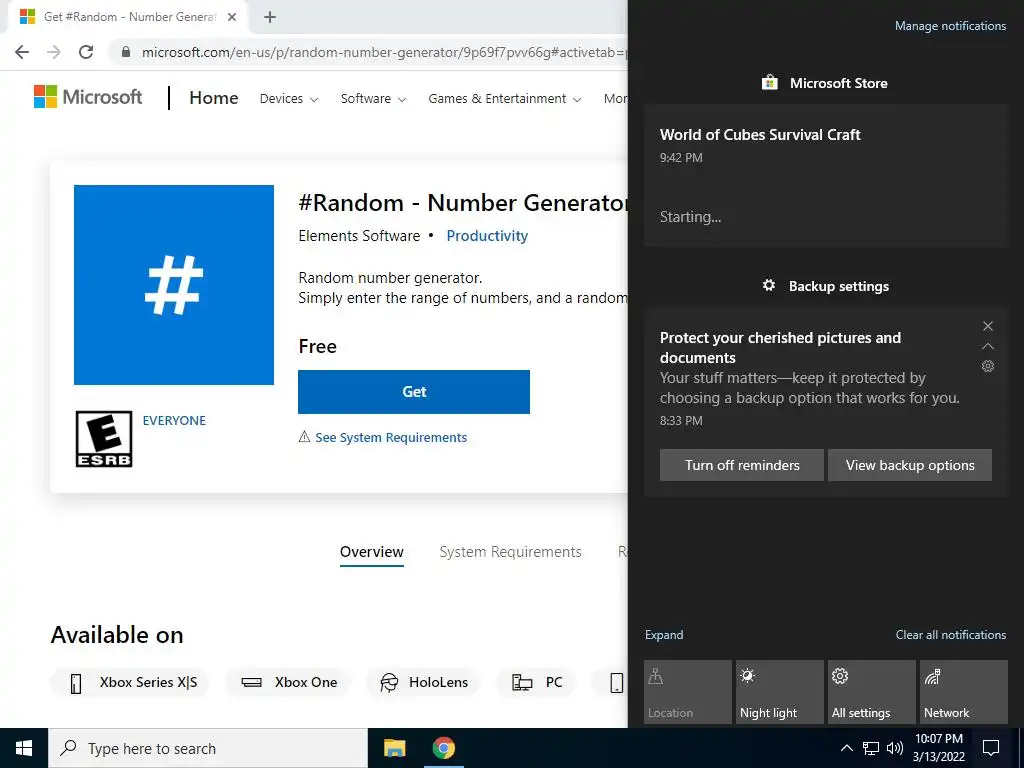1024x768 pixels.
Task: Expand the Software dropdown menu
Action: (x=373, y=99)
